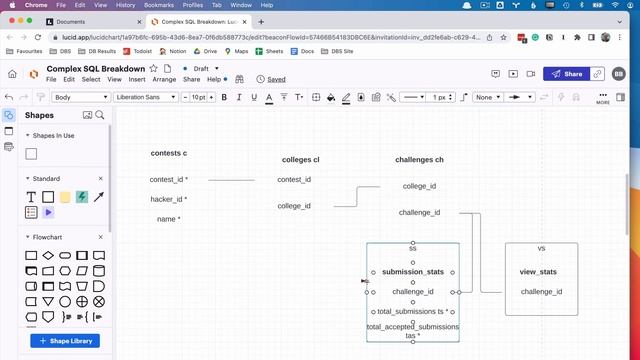This screenshot has width=640, height=360.
Task: Click the text options T icon
Action: click(299, 97)
